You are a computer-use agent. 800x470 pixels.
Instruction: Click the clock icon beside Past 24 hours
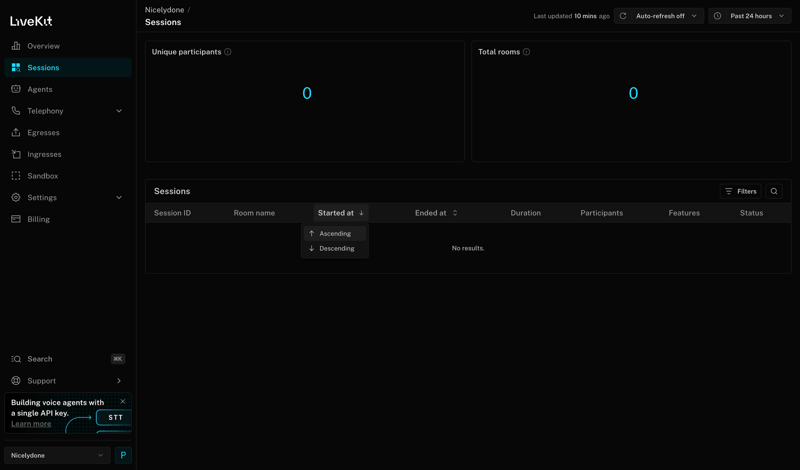pyautogui.click(x=717, y=16)
